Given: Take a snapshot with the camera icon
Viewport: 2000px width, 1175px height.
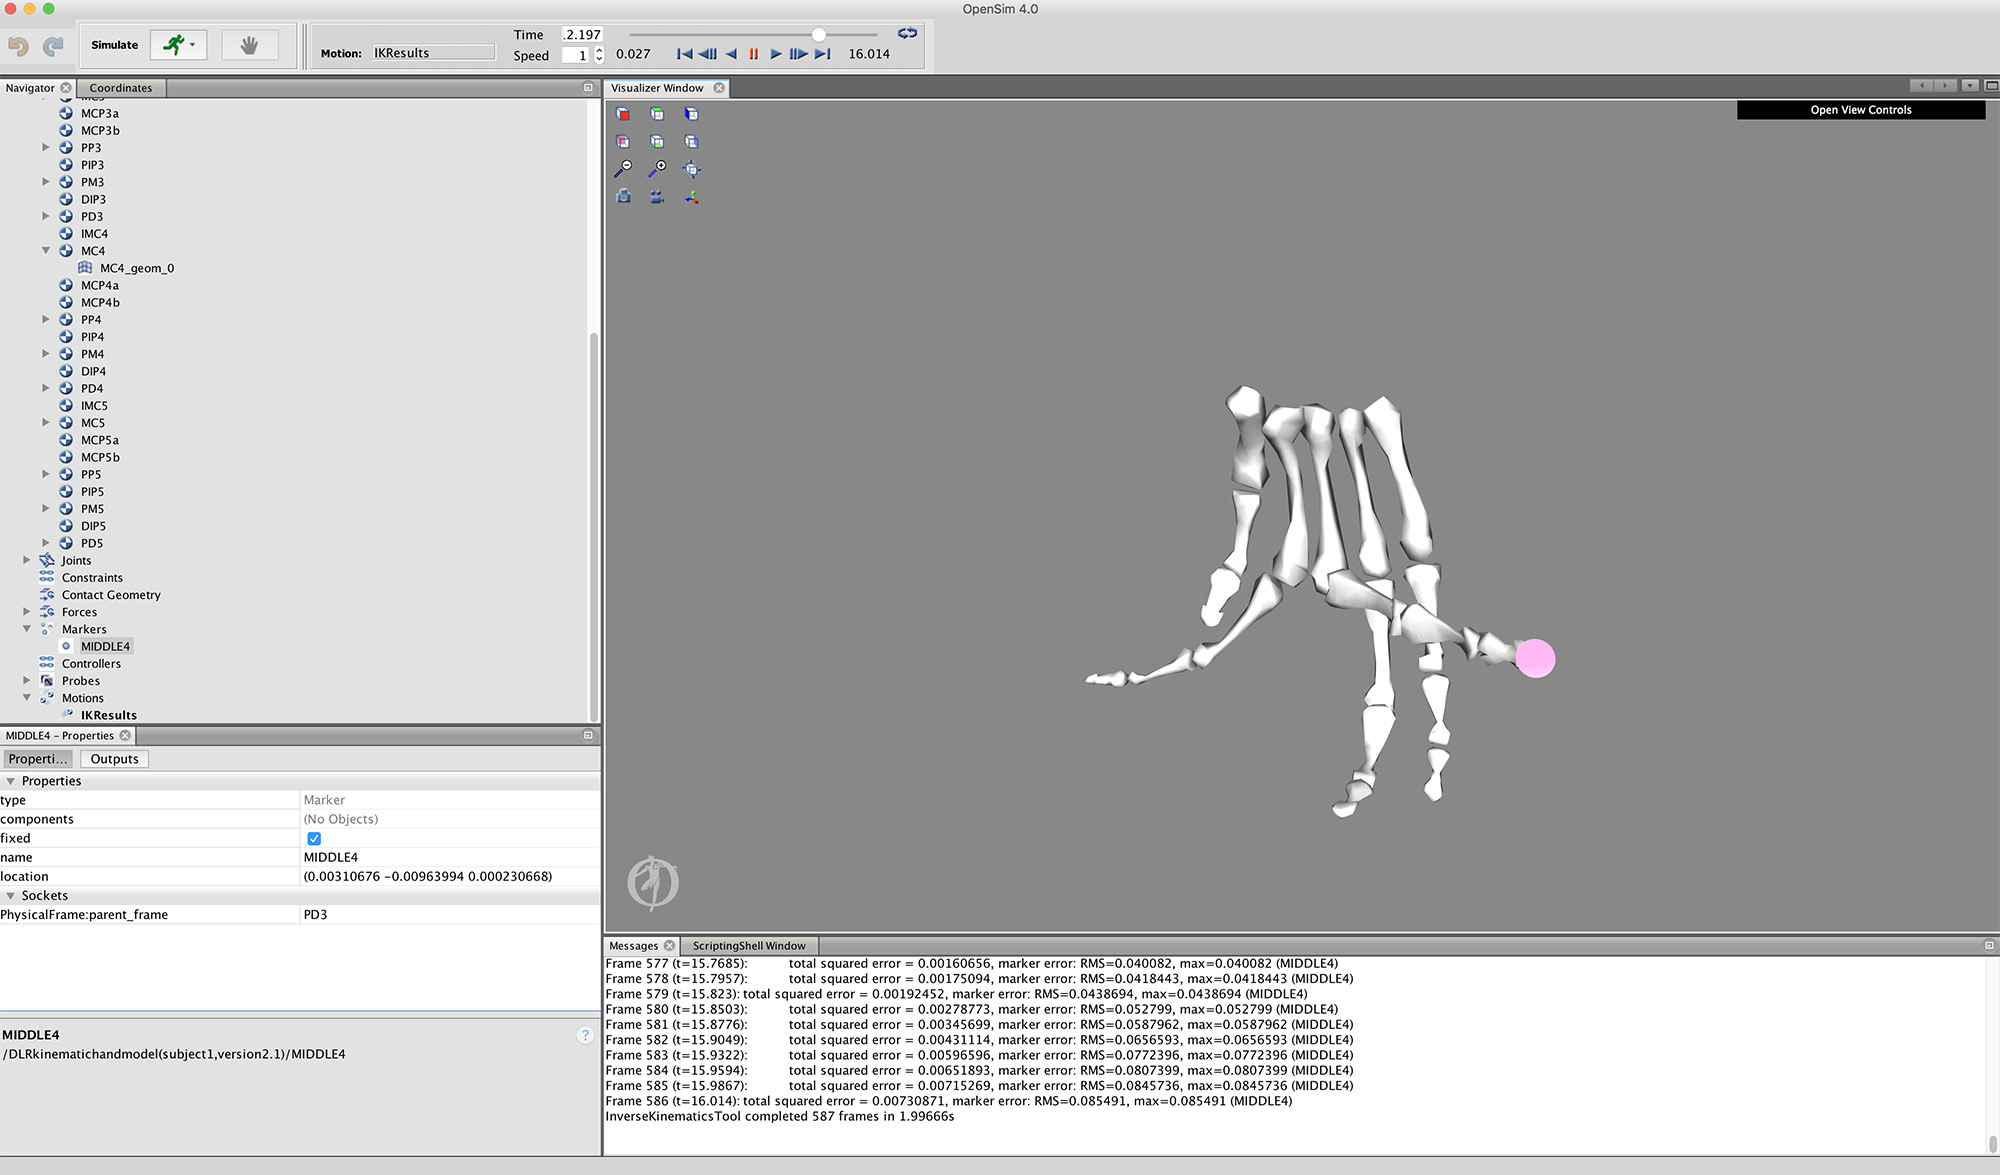Looking at the screenshot, I should click(623, 196).
